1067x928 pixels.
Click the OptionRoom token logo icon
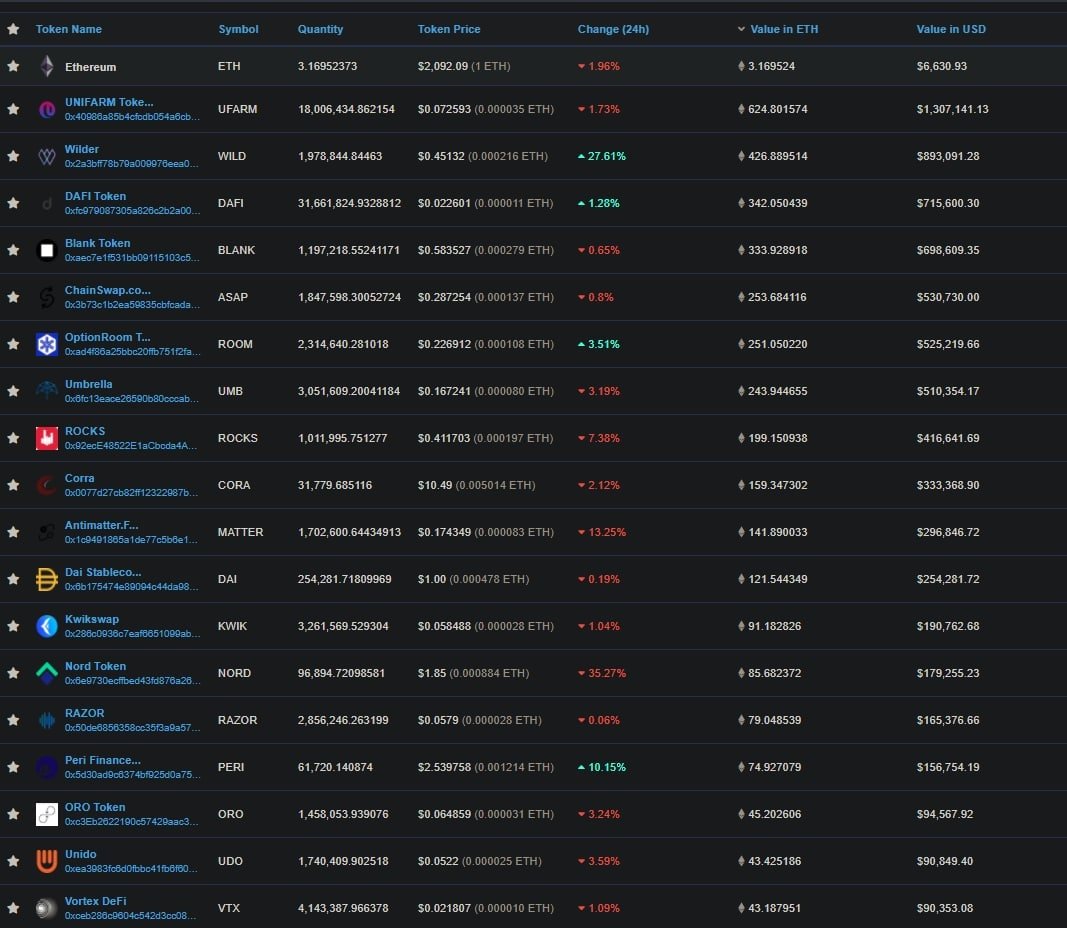pos(46,344)
